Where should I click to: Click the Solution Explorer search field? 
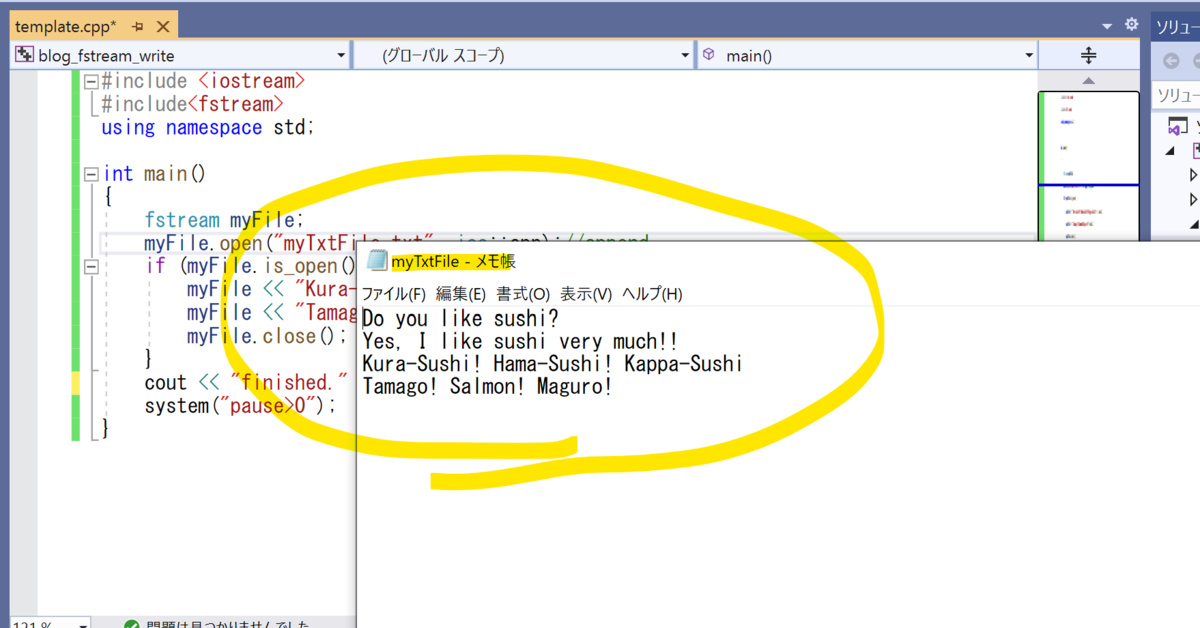[x=1176, y=96]
